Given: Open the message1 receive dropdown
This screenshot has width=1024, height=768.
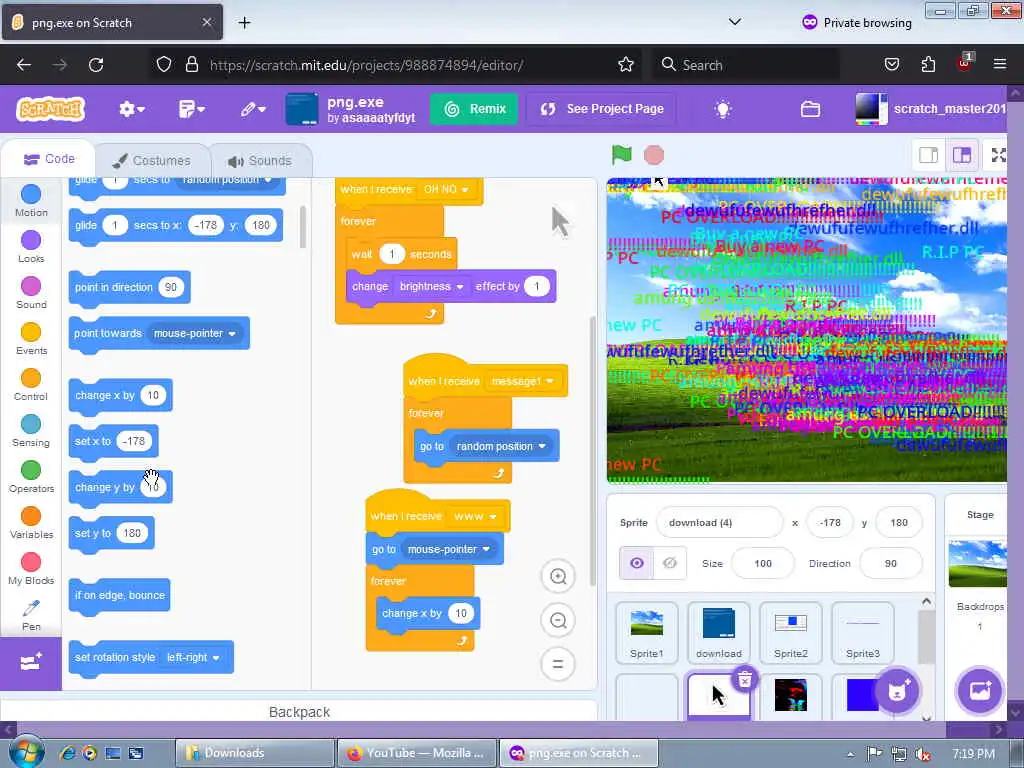Looking at the screenshot, I should click(x=522, y=381).
